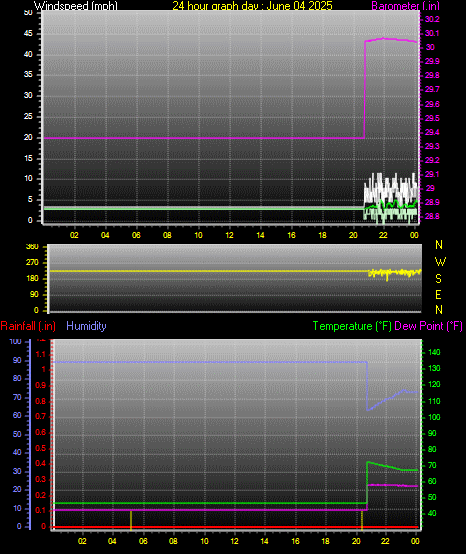
Task: Click the 'S' compass label
Action: pyautogui.click(x=438, y=279)
